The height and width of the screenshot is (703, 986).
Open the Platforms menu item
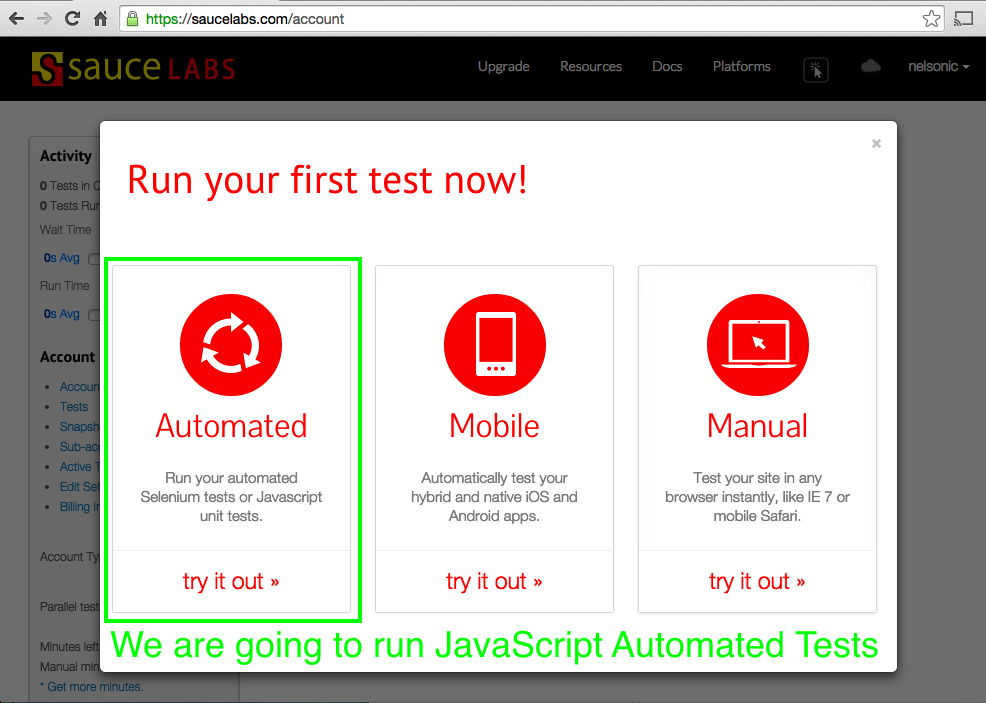[741, 67]
